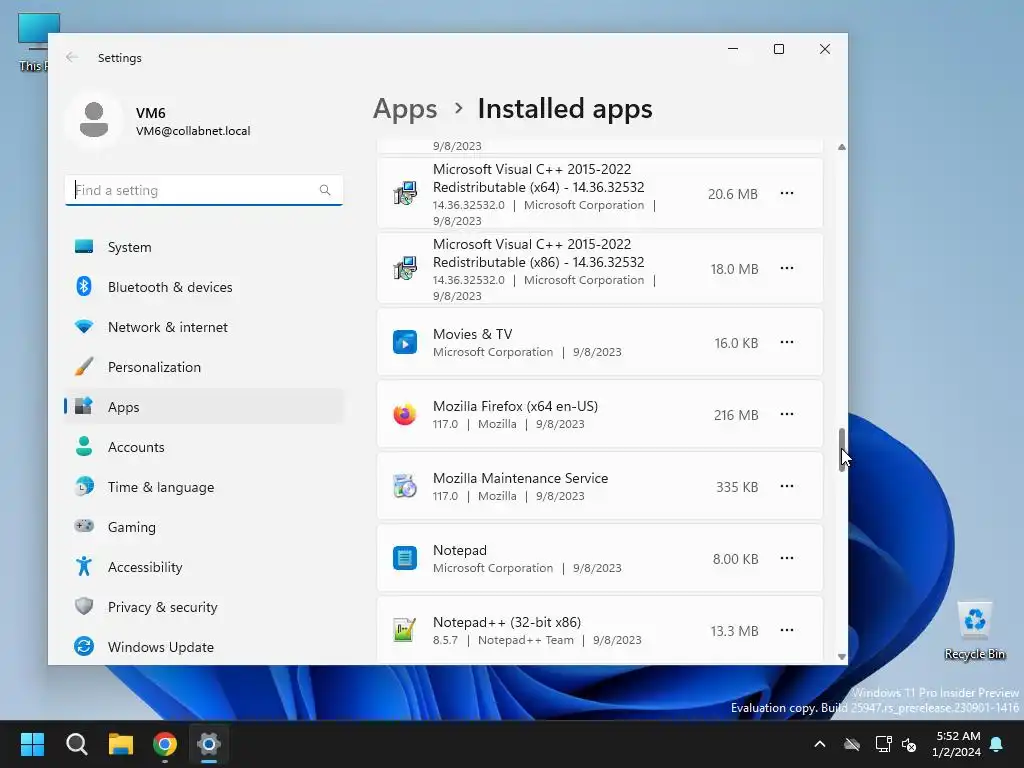Click the Time & language clock icon
The height and width of the screenshot is (768, 1024).
pyautogui.click(x=84, y=487)
